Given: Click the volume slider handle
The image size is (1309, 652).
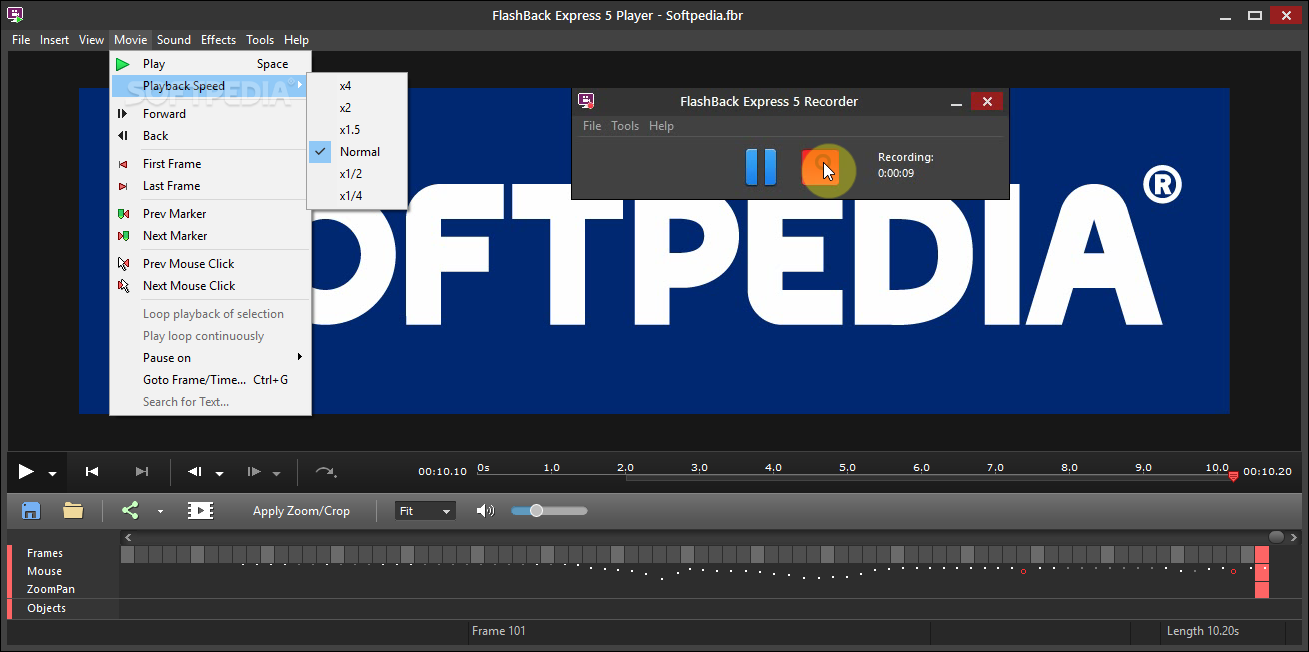Looking at the screenshot, I should [x=536, y=510].
